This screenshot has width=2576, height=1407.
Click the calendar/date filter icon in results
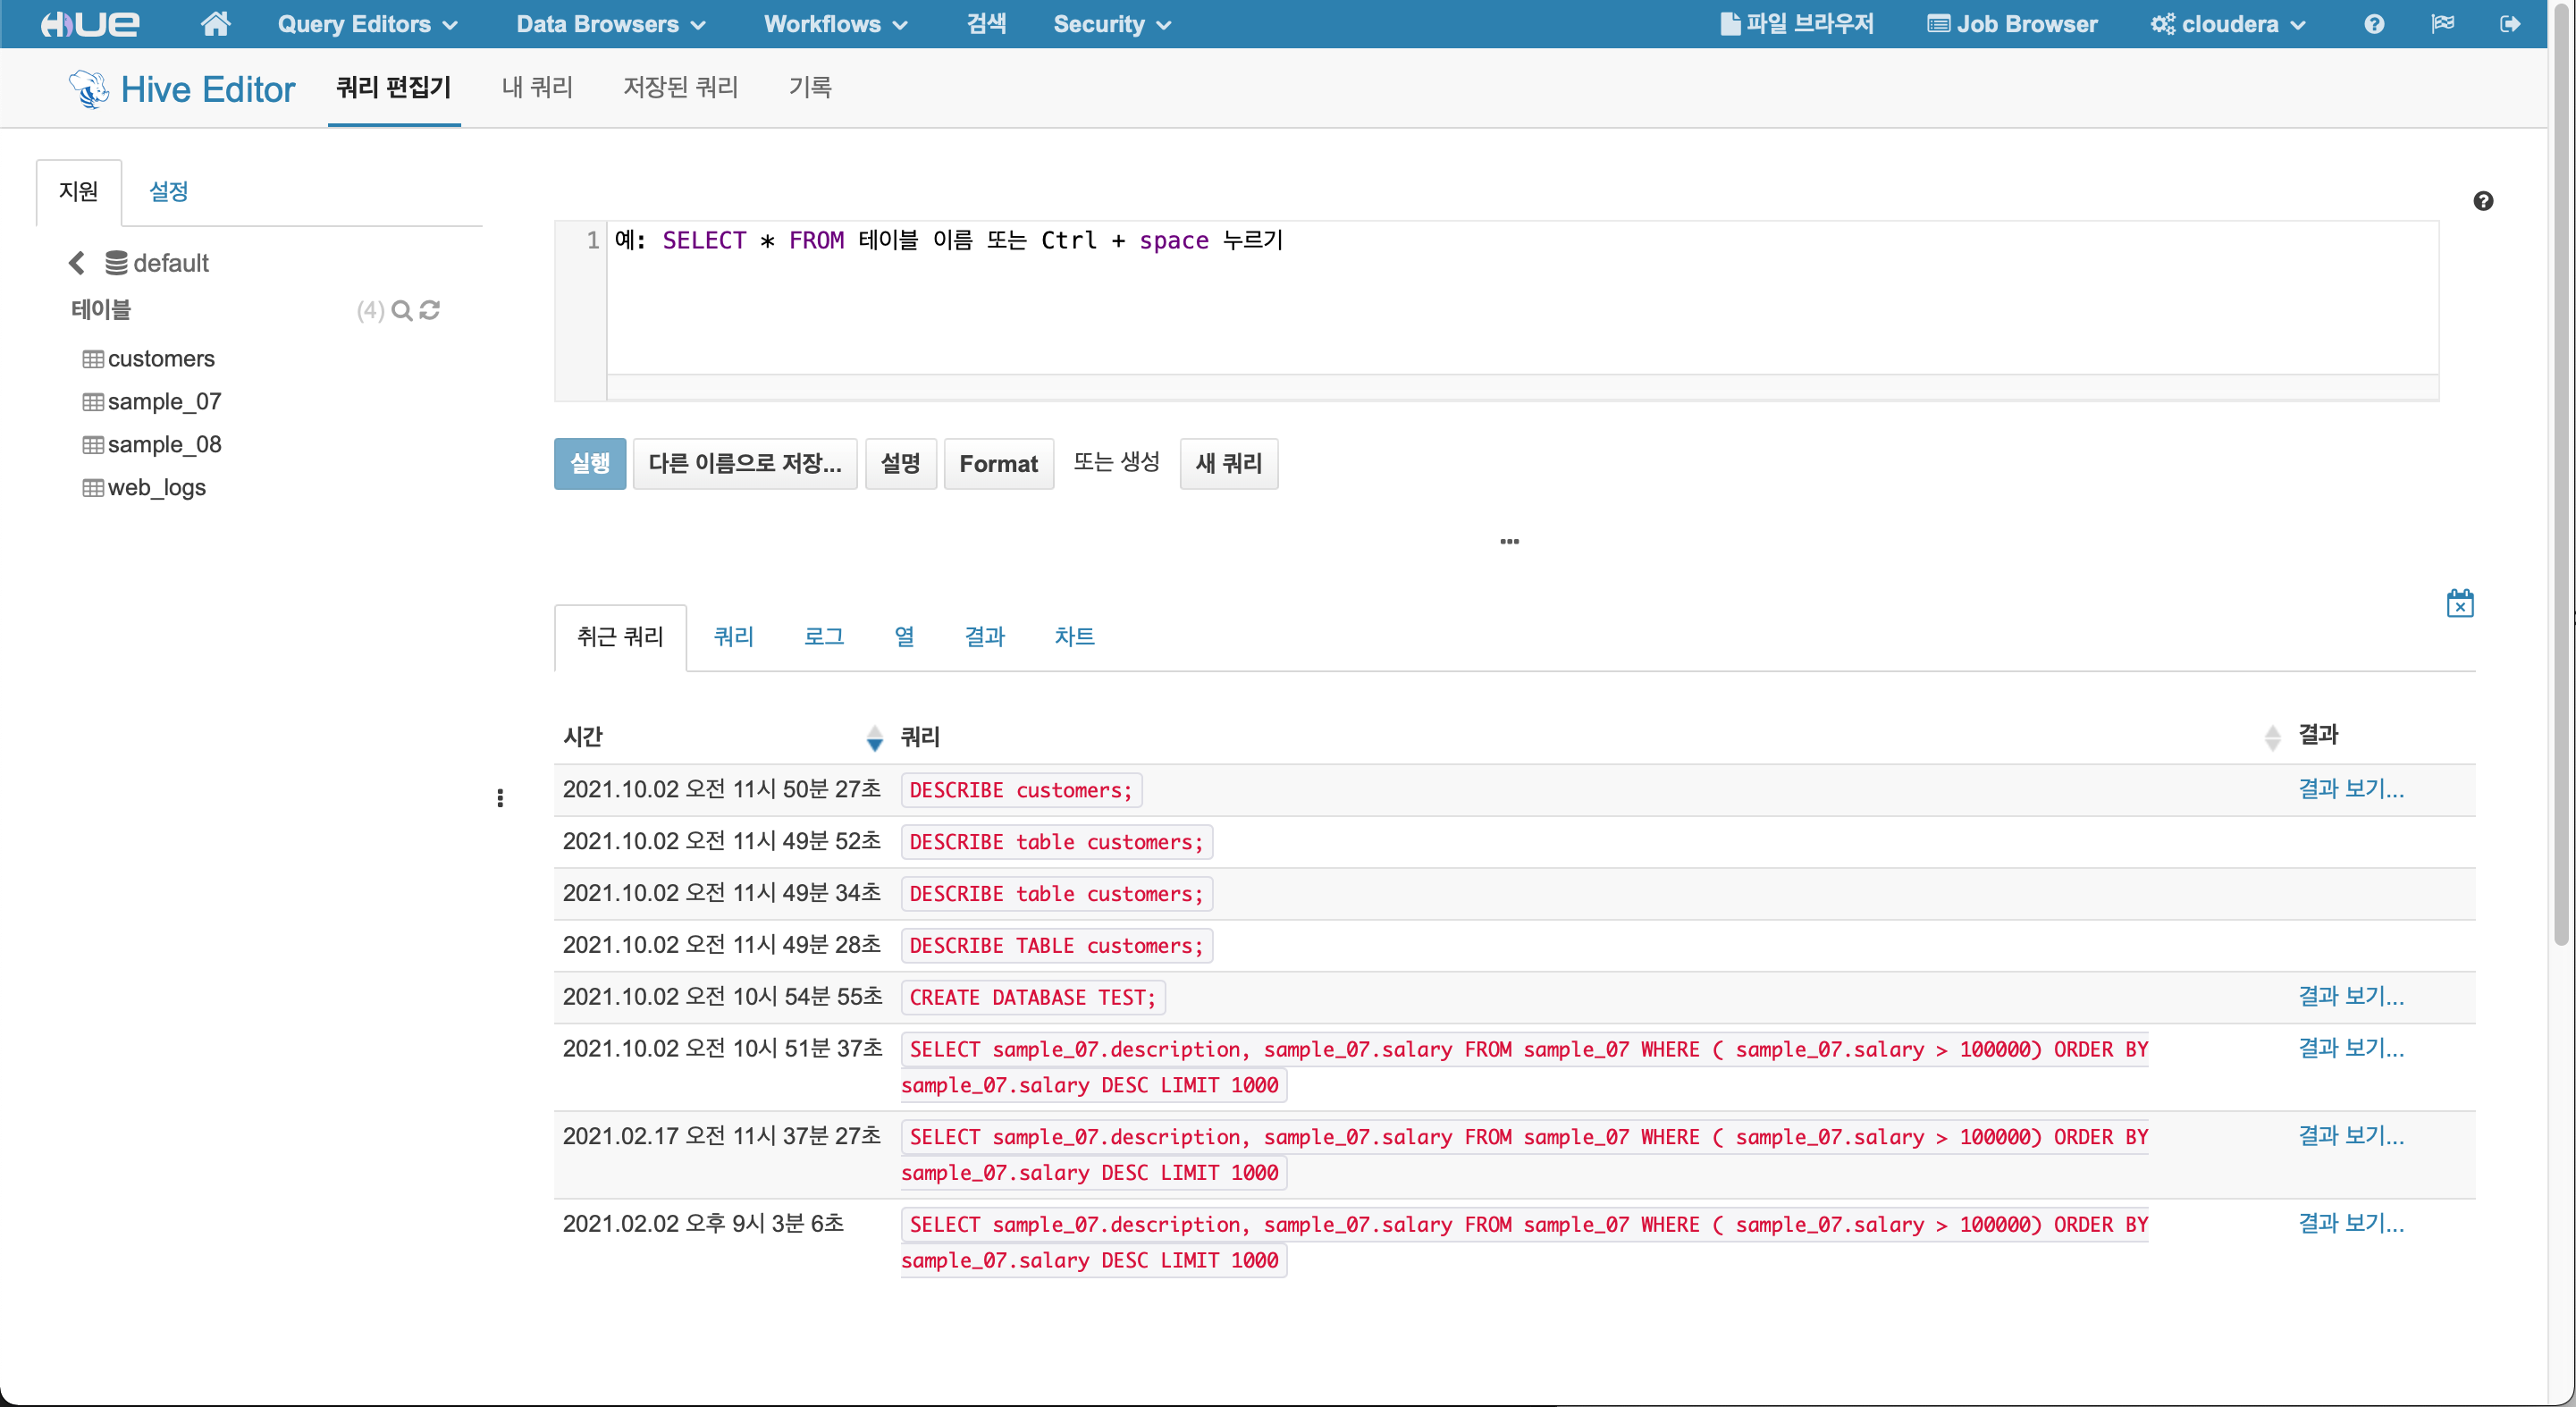[2458, 605]
